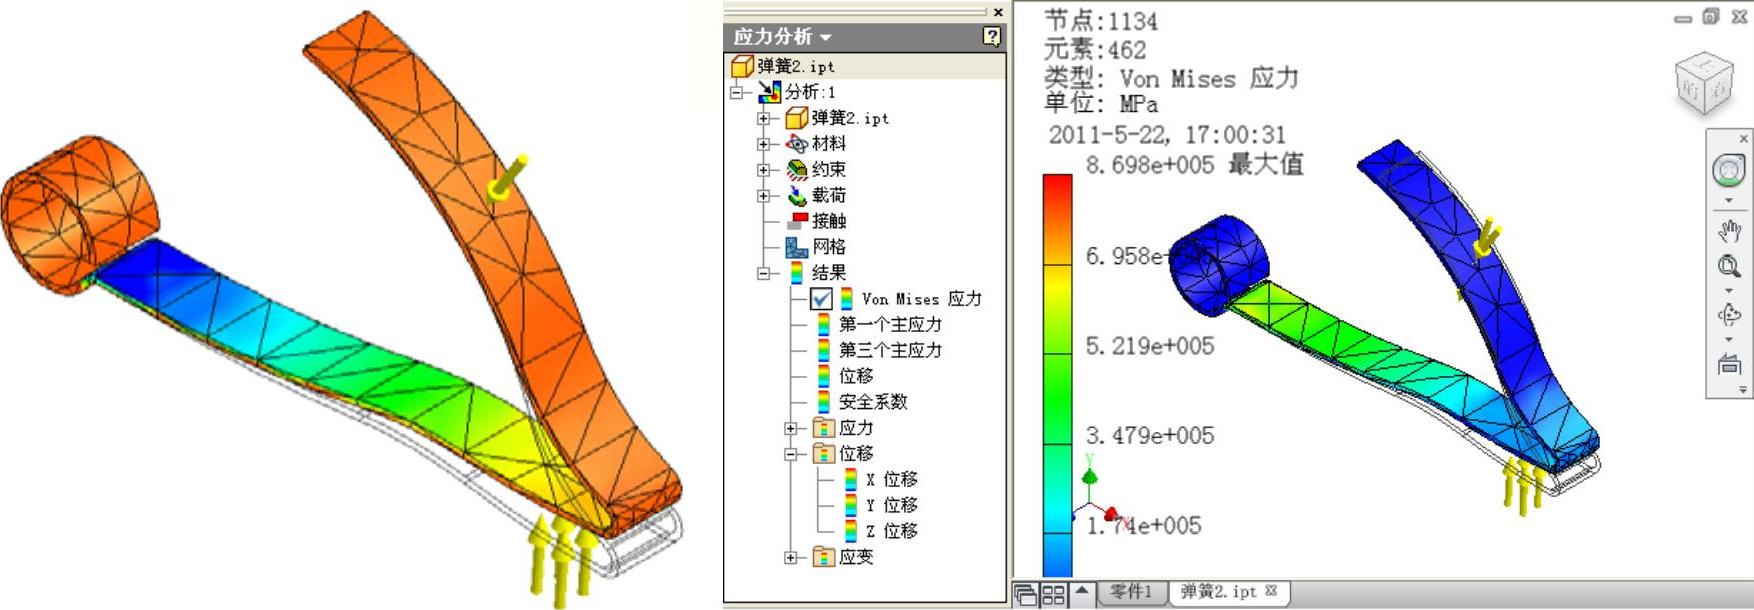Collapse the 分析:1 tree node

[737, 92]
